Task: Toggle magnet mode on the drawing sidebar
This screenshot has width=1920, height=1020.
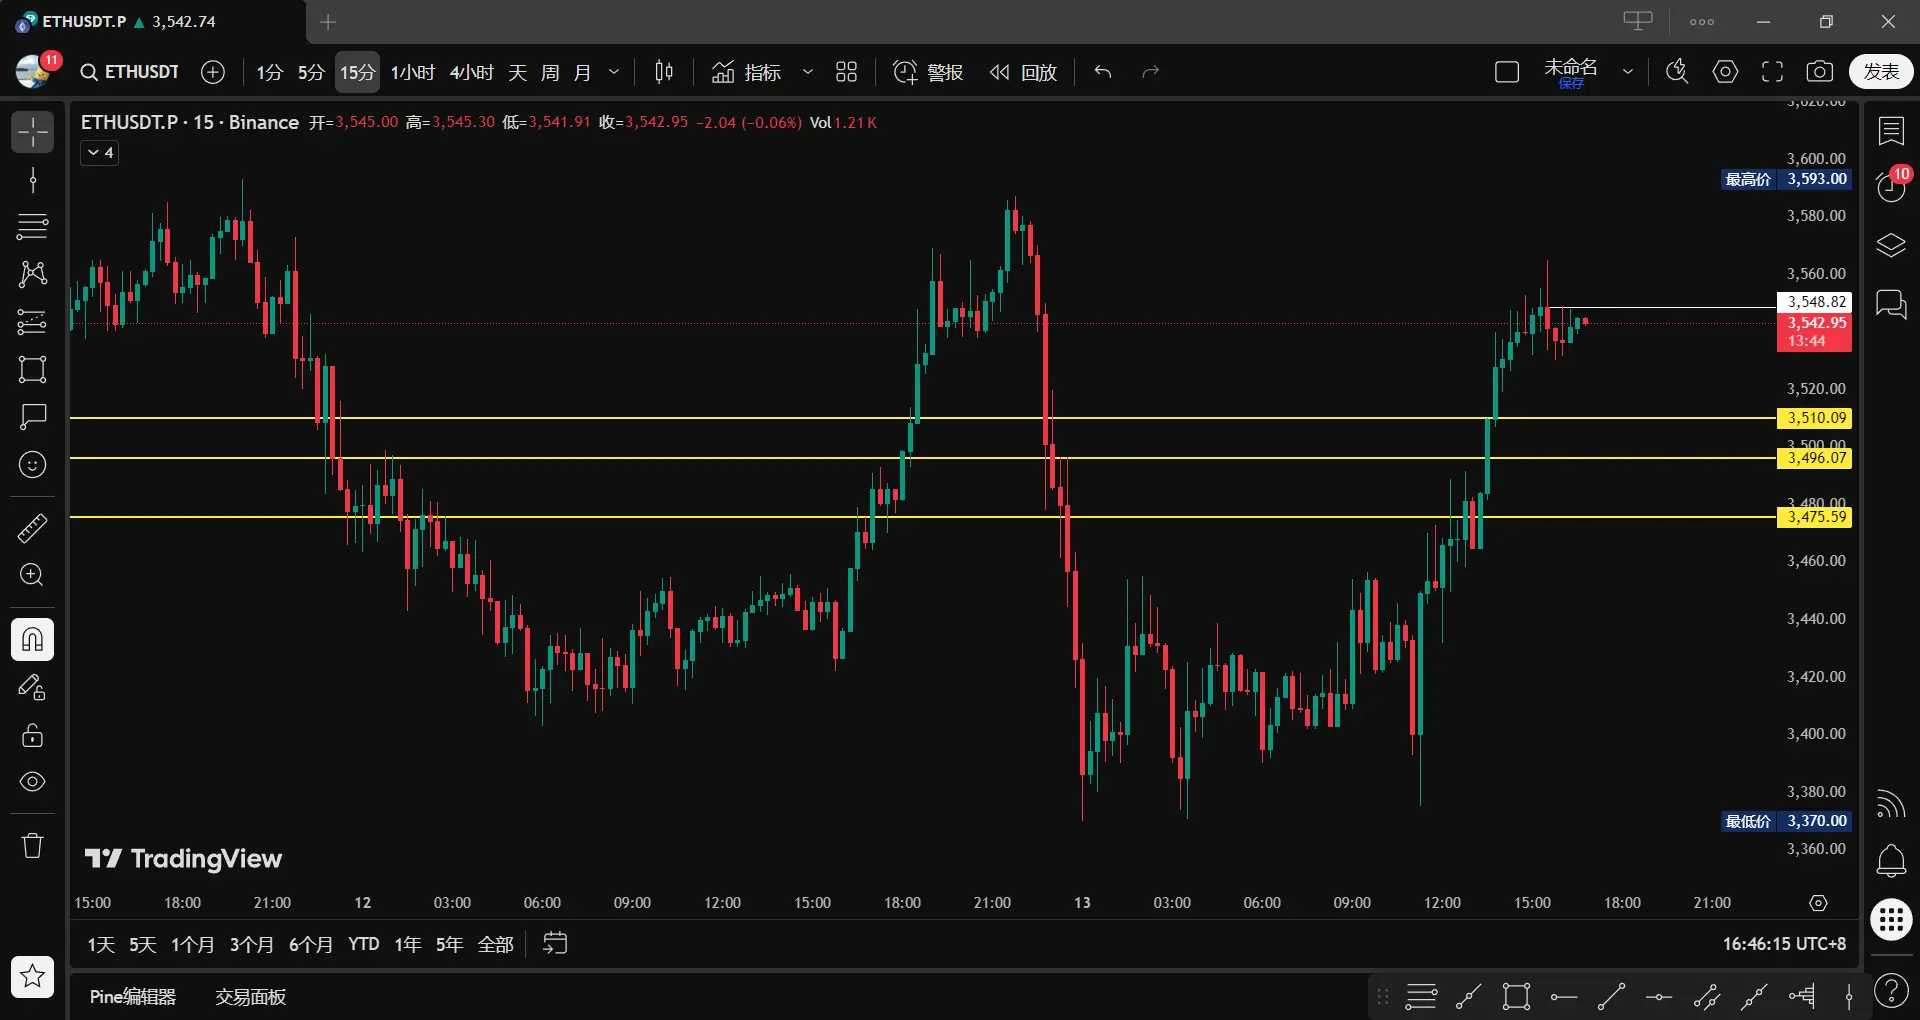Action: [x=32, y=639]
